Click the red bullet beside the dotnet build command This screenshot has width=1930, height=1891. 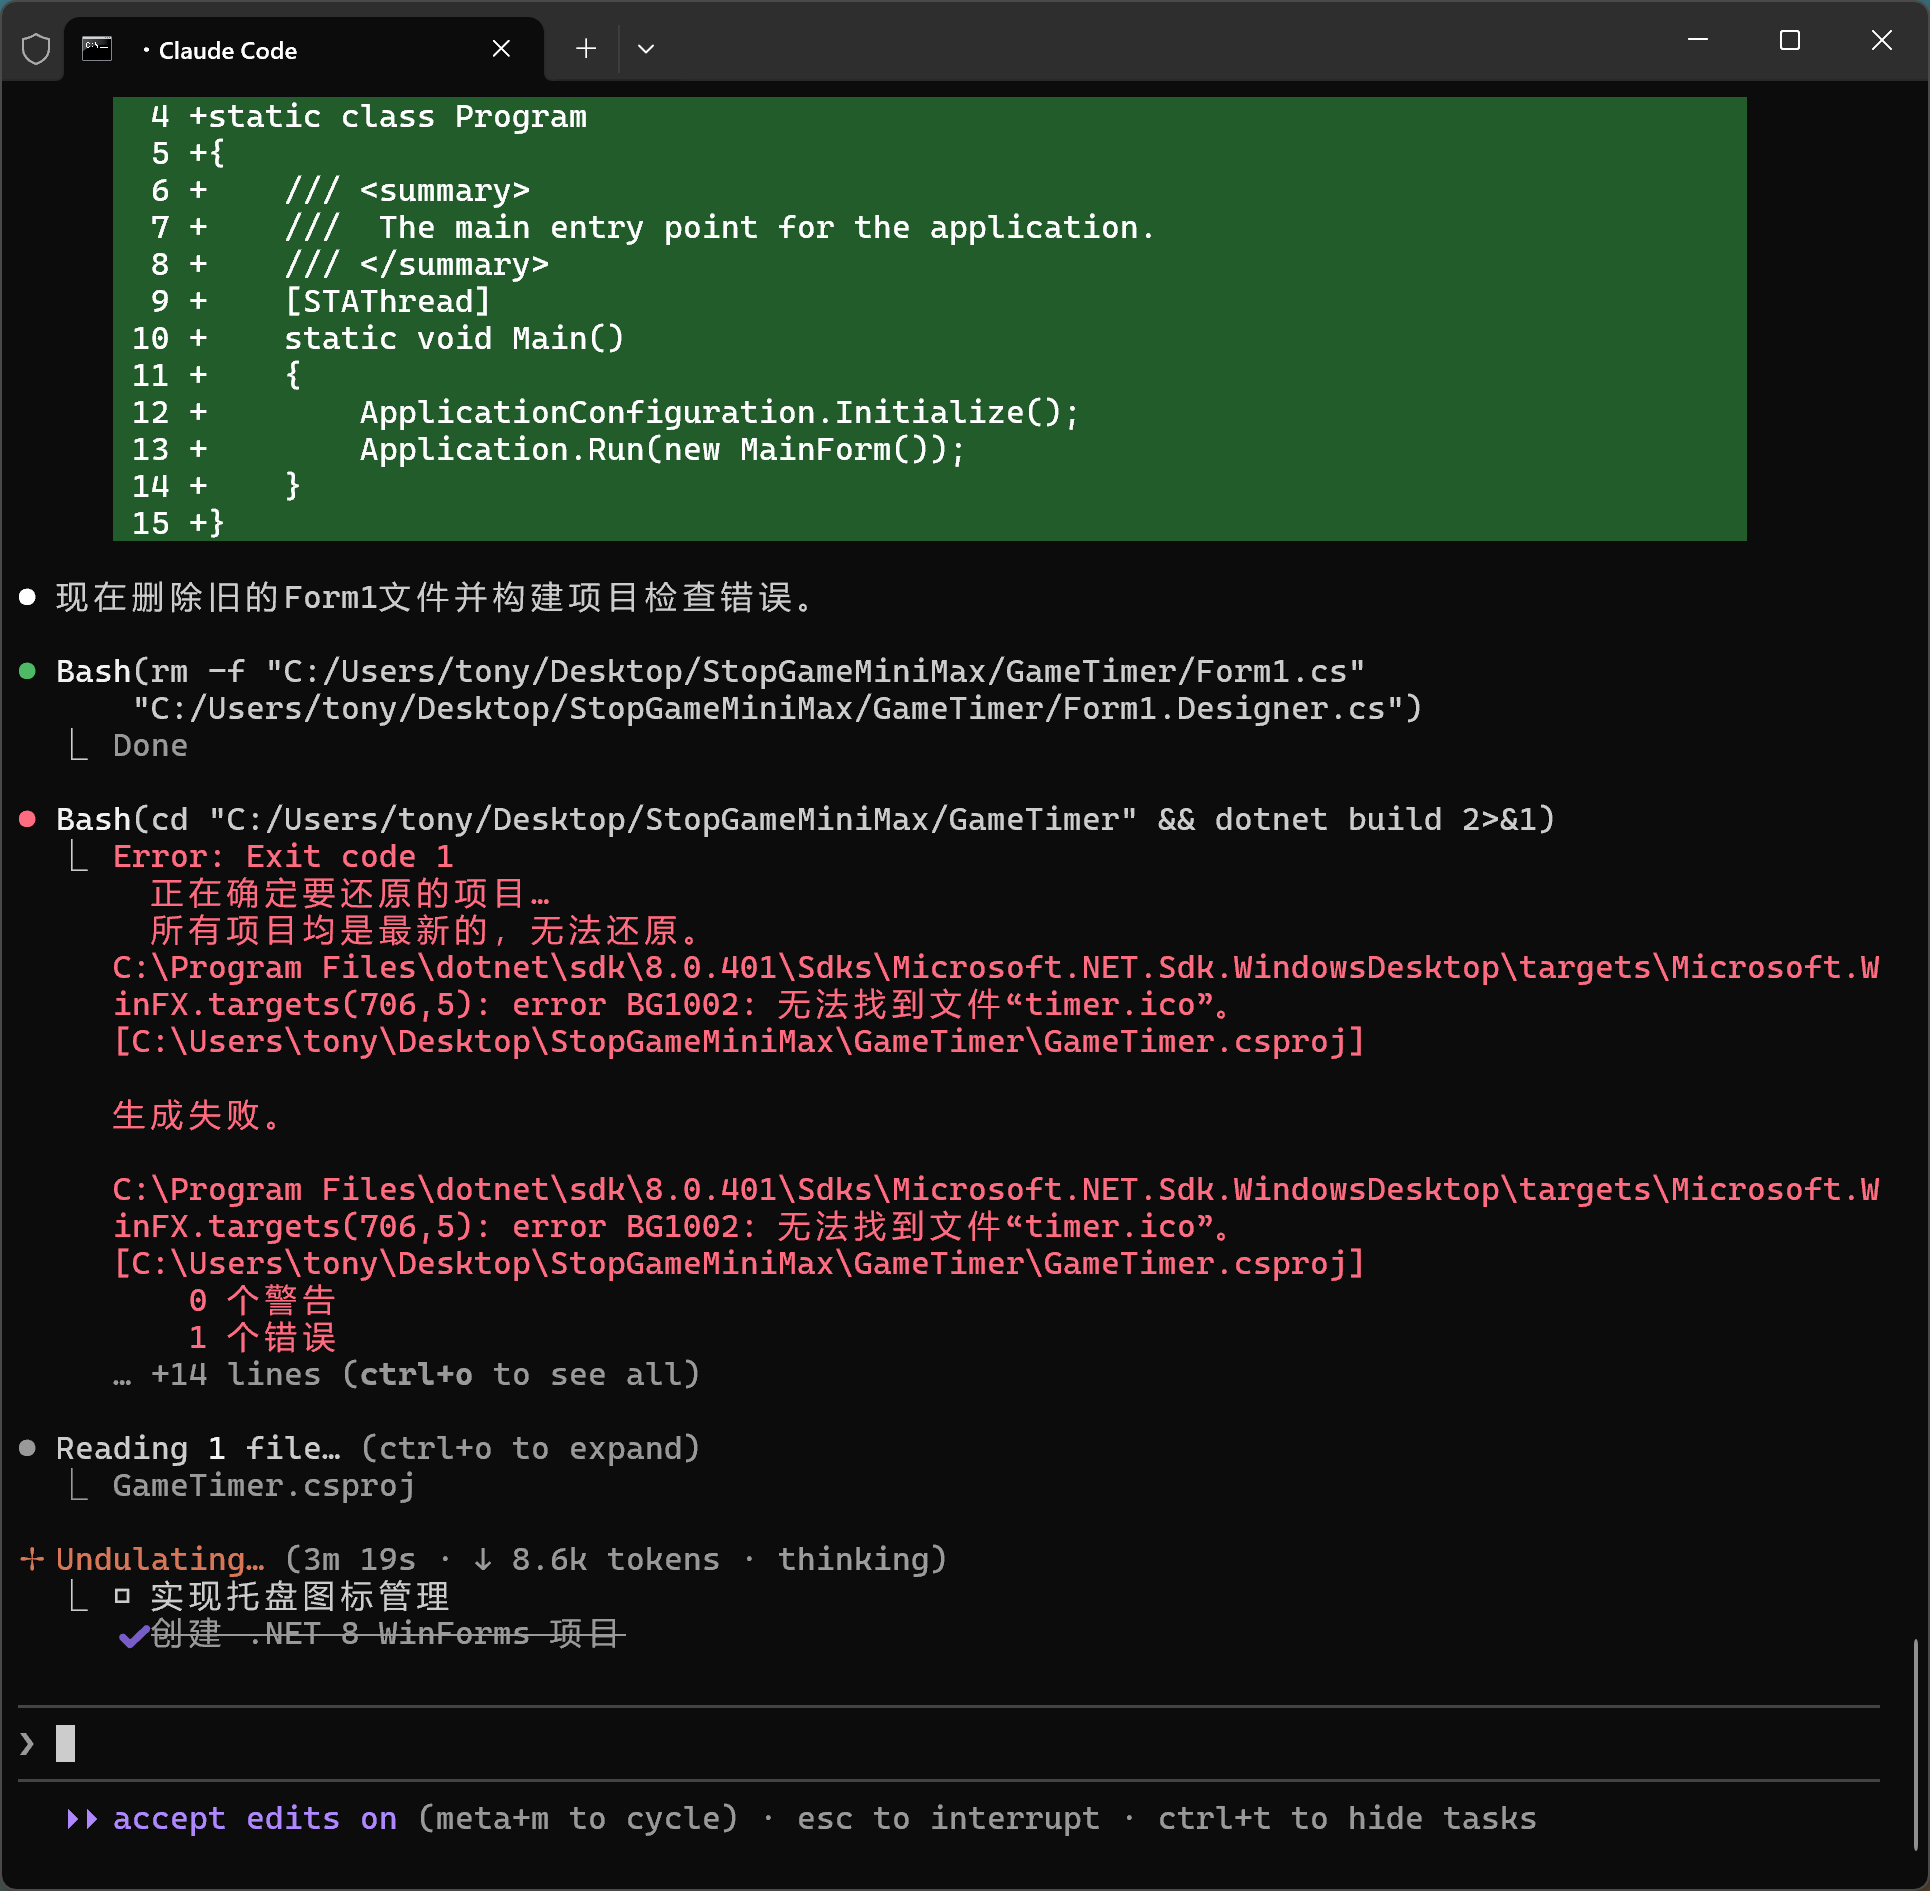(x=28, y=819)
